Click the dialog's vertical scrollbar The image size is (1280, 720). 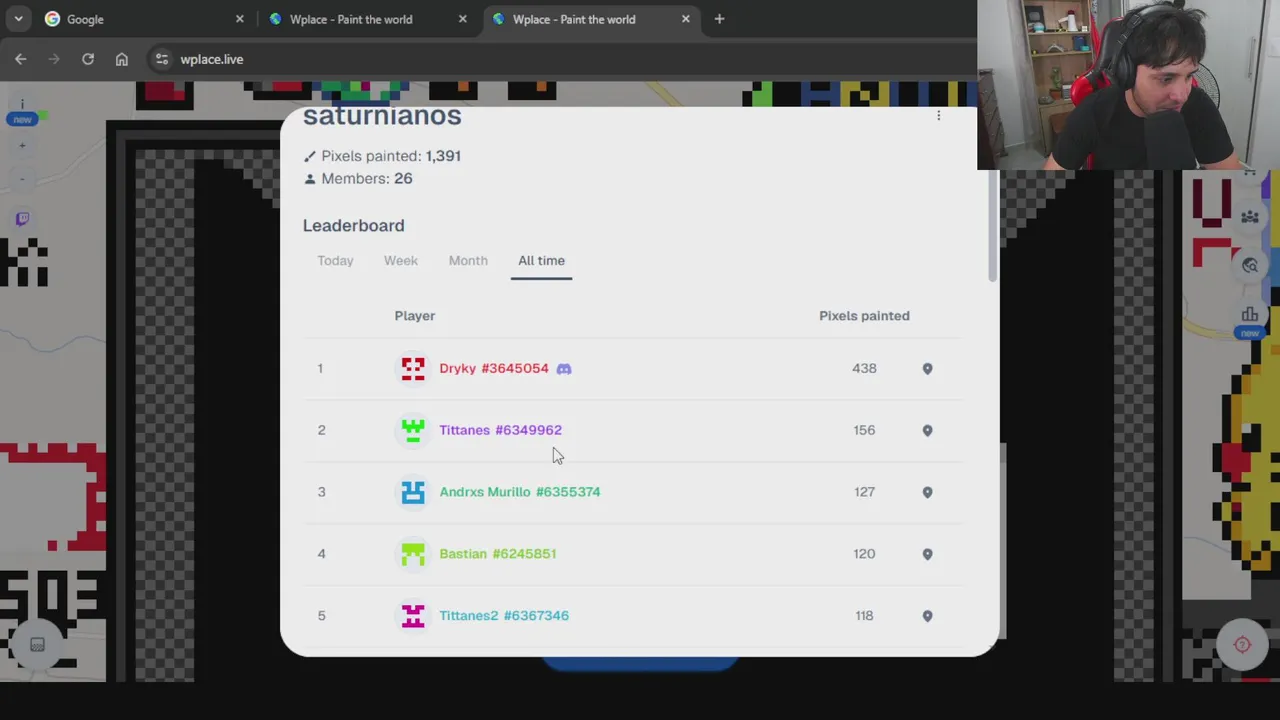point(991,225)
